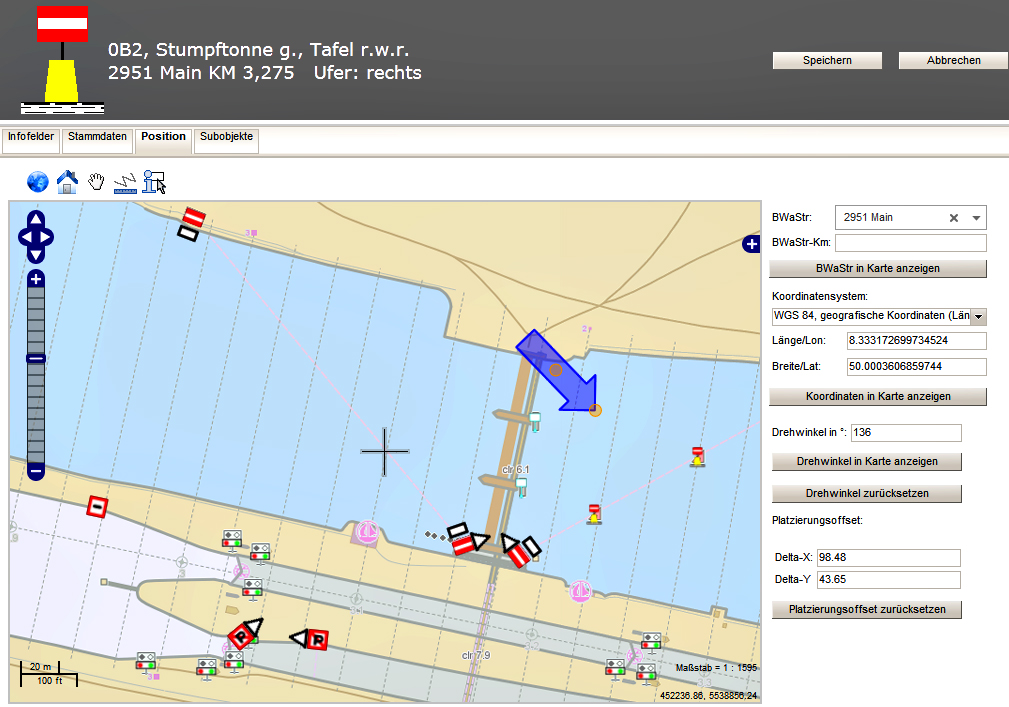Click the map zoom-out minus button
The width and height of the screenshot is (1009, 707).
pyautogui.click(x=36, y=470)
